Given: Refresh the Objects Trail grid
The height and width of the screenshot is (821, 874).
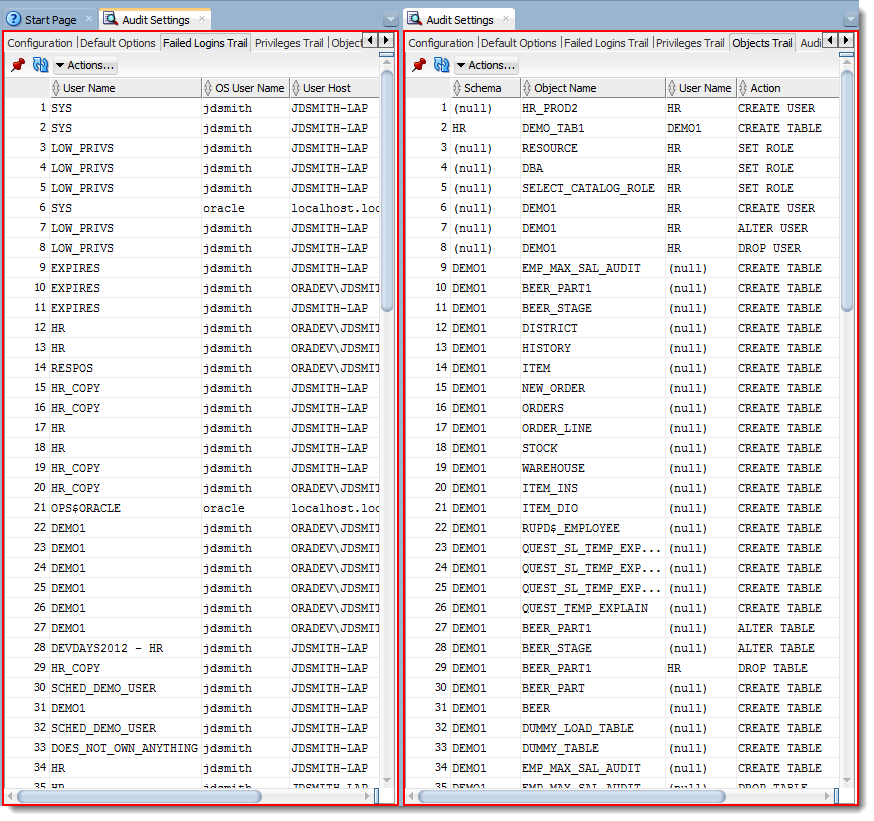Looking at the screenshot, I should point(440,65).
